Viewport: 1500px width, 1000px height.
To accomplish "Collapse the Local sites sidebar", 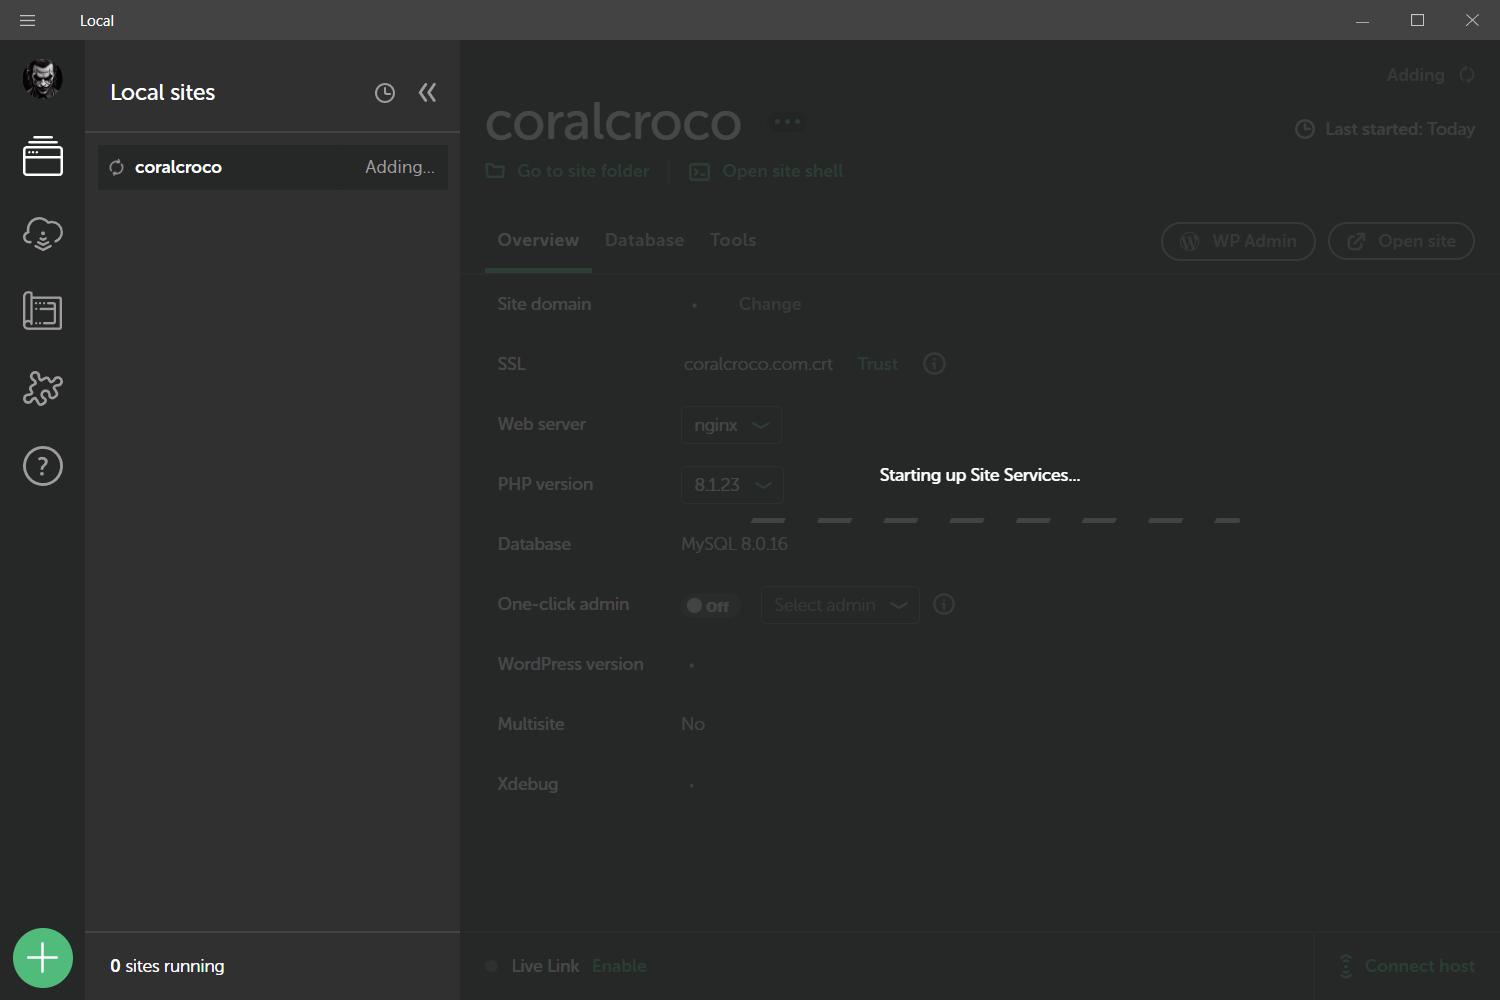I will [x=428, y=93].
